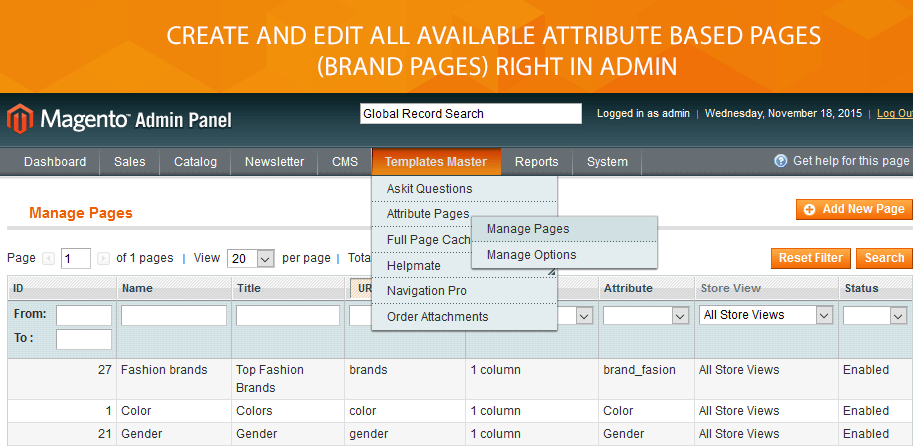Open the CMS menu
Screen dimensions: 913x446
coord(345,162)
